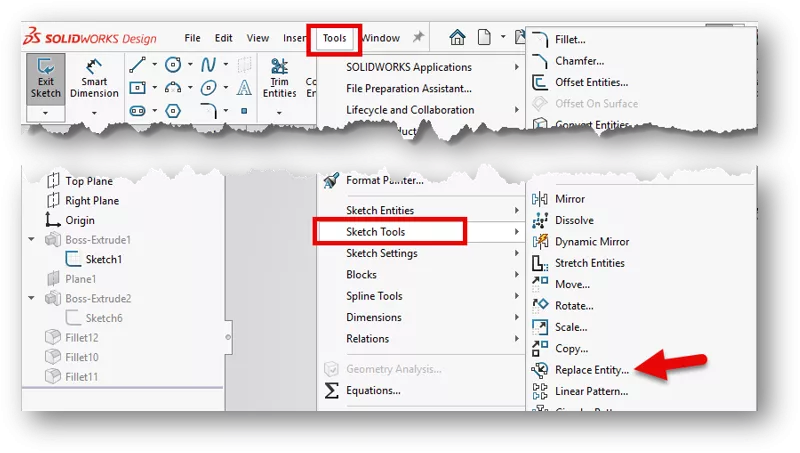Collapse the Boss-Extrude2 tree node

(32, 298)
